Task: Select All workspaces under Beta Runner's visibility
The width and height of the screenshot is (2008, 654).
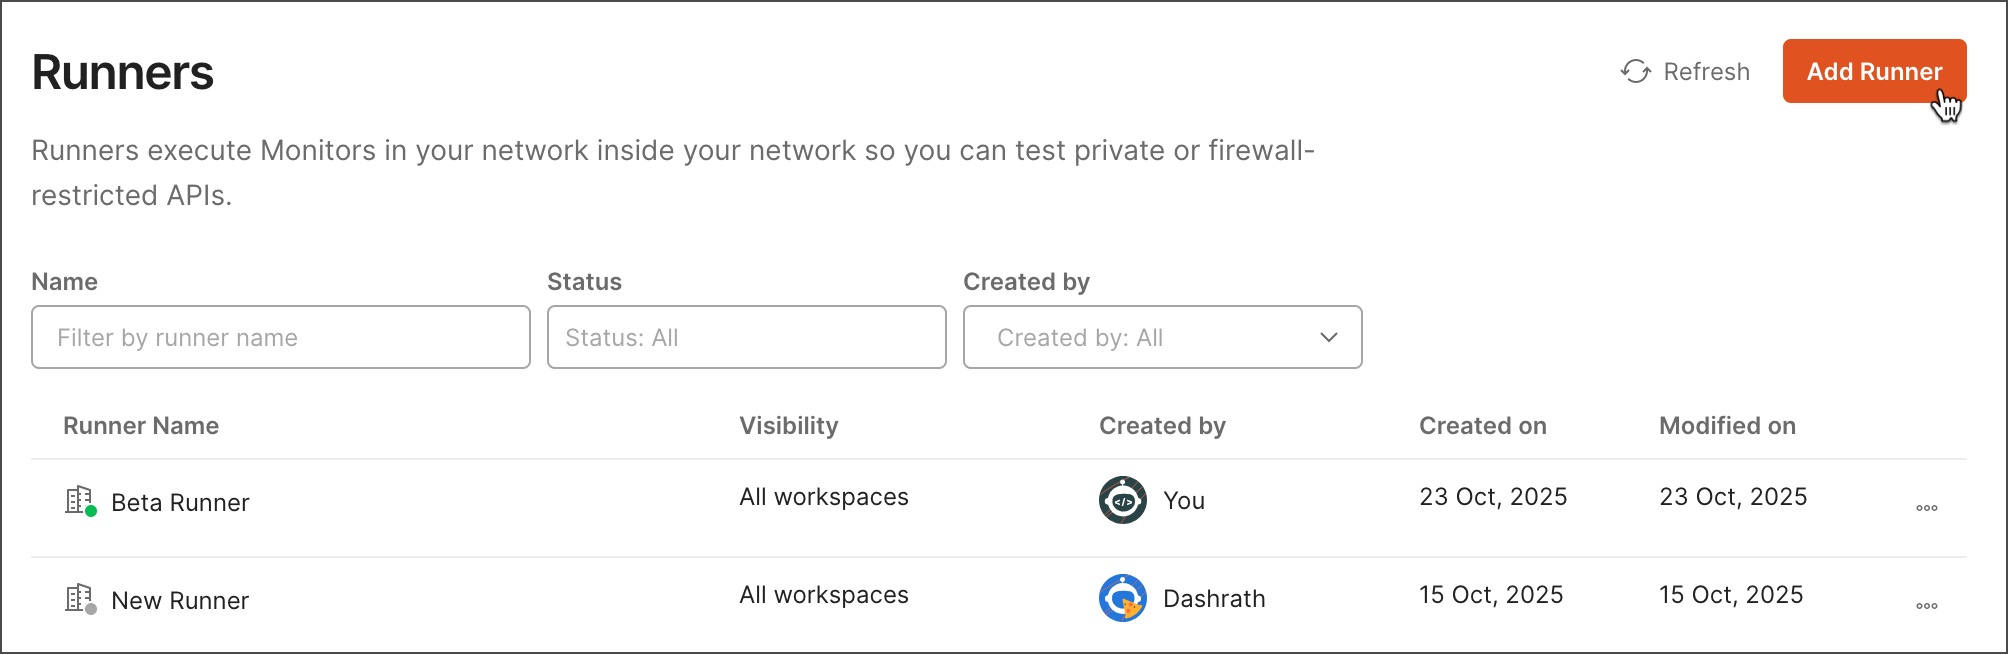Action: tap(823, 497)
